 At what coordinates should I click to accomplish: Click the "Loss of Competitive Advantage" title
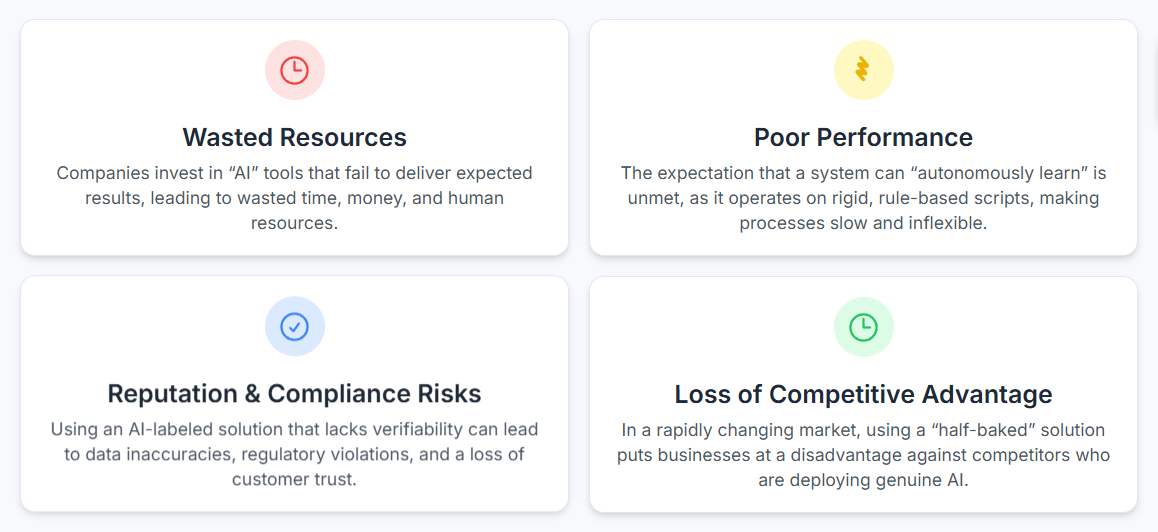863,394
